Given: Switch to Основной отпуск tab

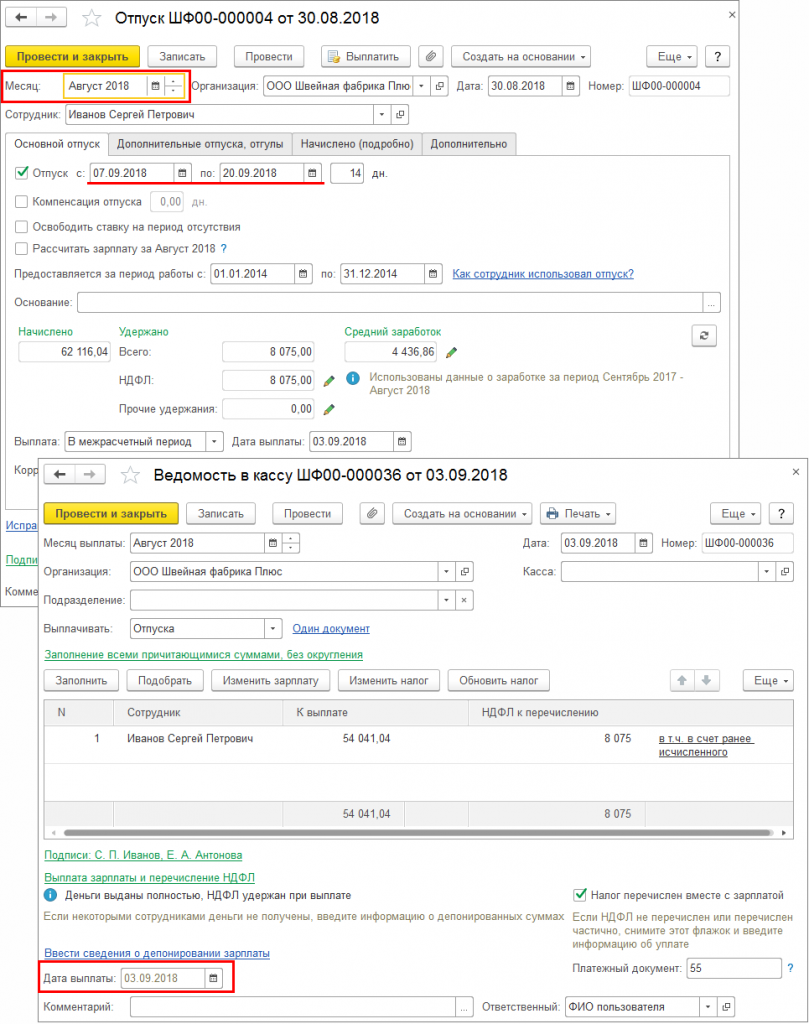Looking at the screenshot, I should (x=57, y=144).
